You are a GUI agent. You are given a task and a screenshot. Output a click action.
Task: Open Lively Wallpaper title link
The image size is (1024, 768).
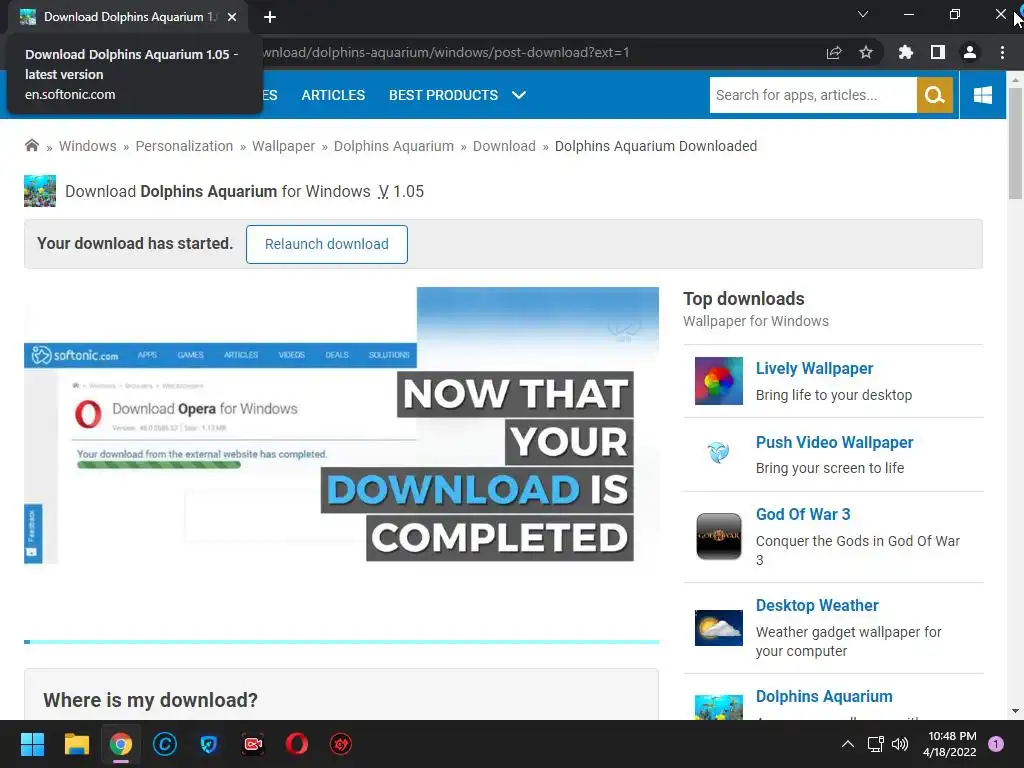tap(814, 368)
